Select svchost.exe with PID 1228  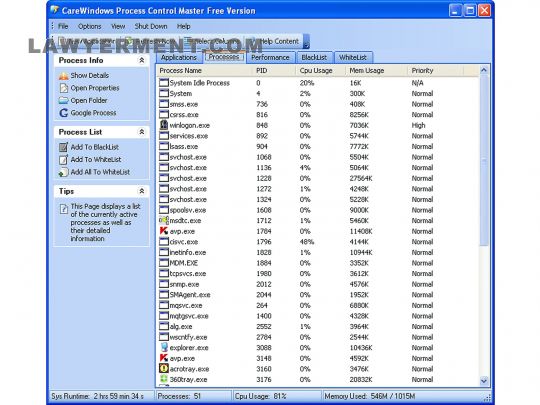[x=318, y=178]
